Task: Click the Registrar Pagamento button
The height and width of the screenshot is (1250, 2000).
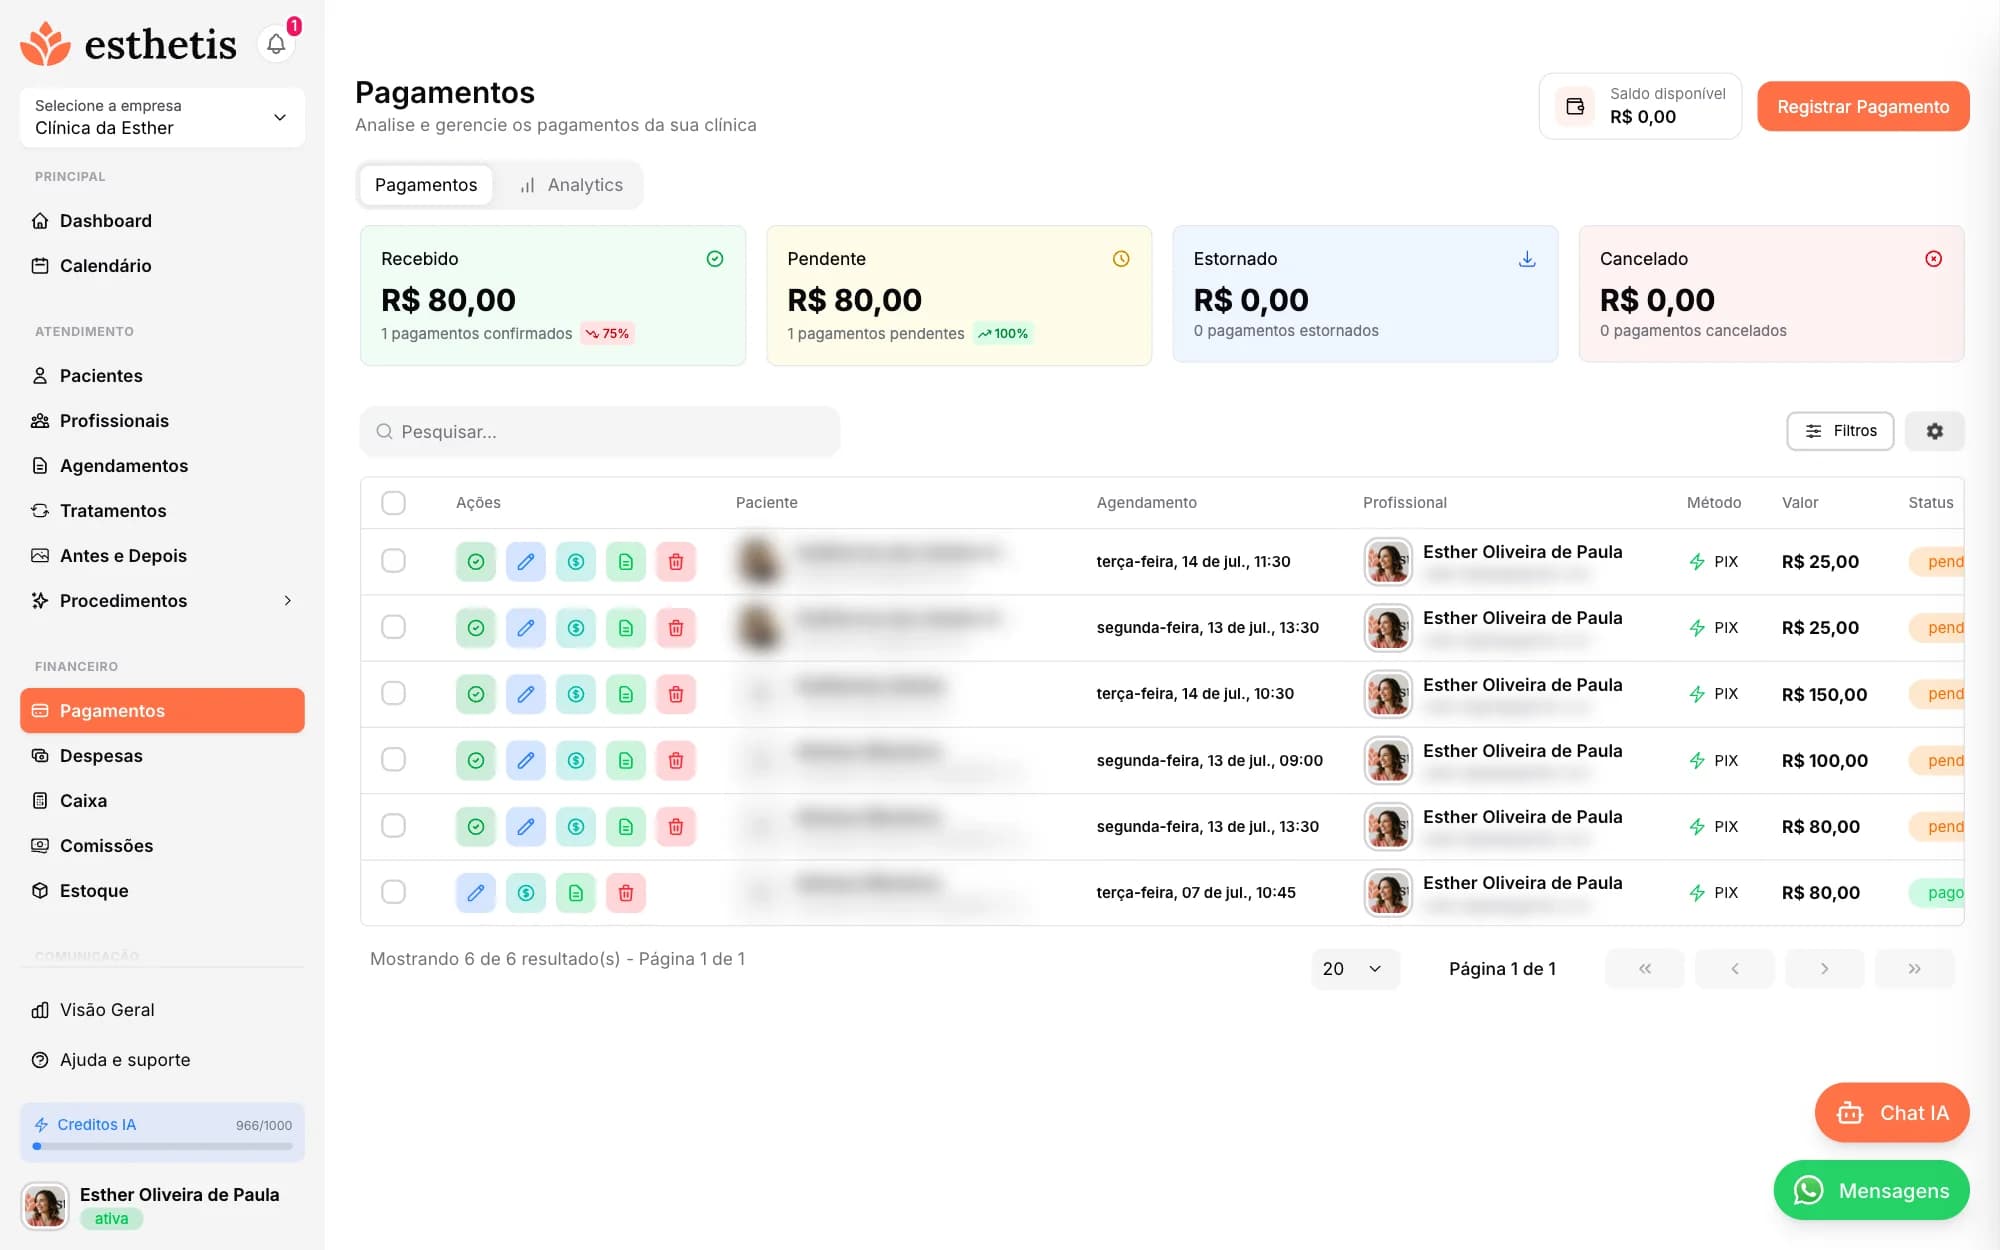Action: 1863,106
